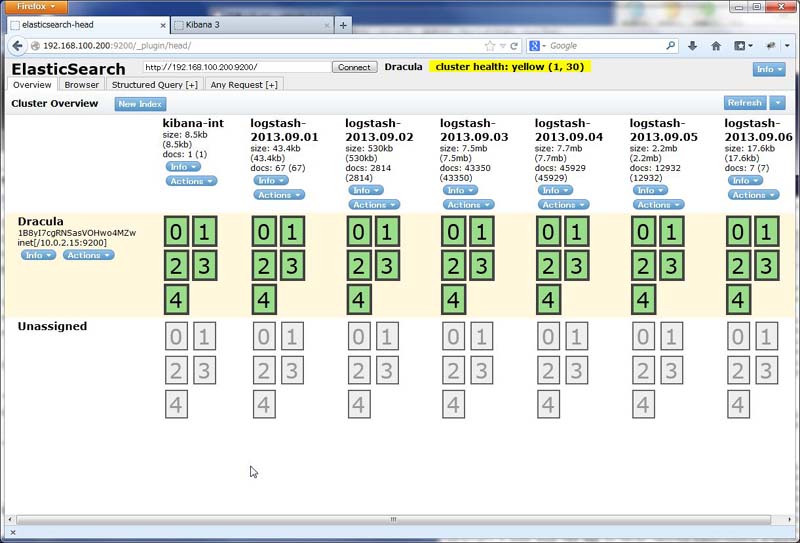
Task: Go to Firefox home page icon
Action: point(716,46)
